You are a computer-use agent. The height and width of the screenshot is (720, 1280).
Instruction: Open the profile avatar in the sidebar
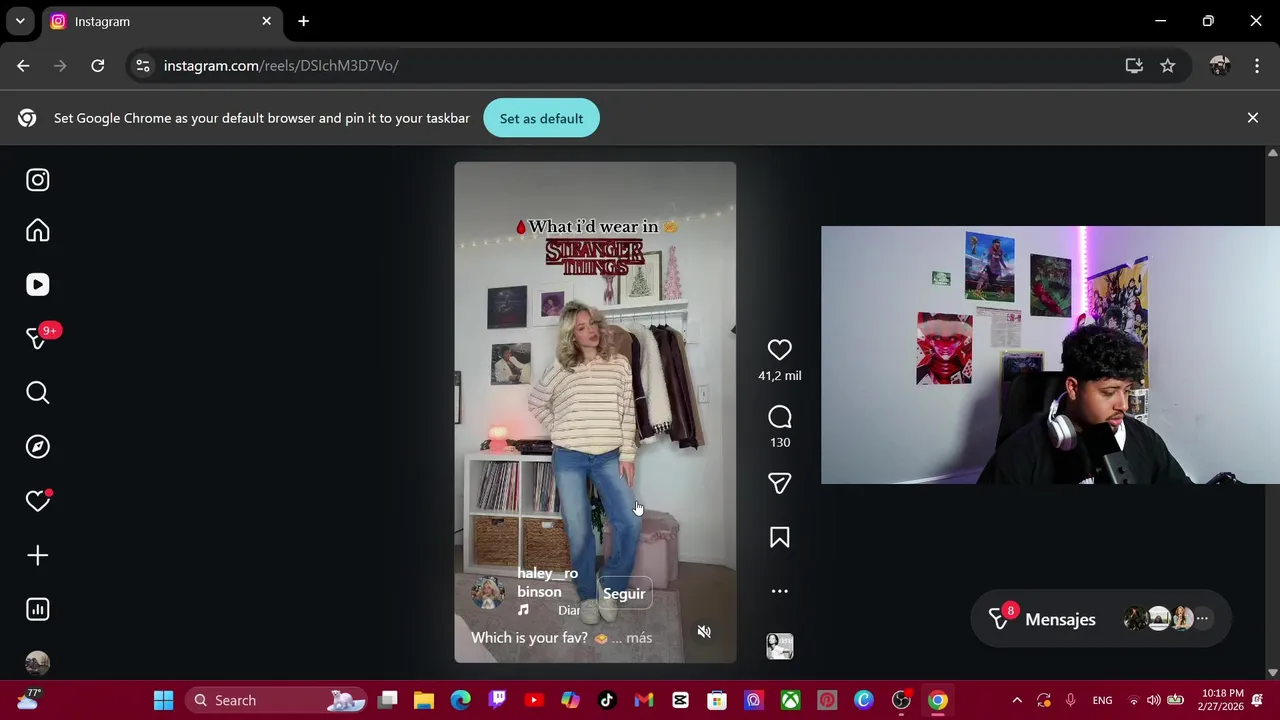click(37, 663)
